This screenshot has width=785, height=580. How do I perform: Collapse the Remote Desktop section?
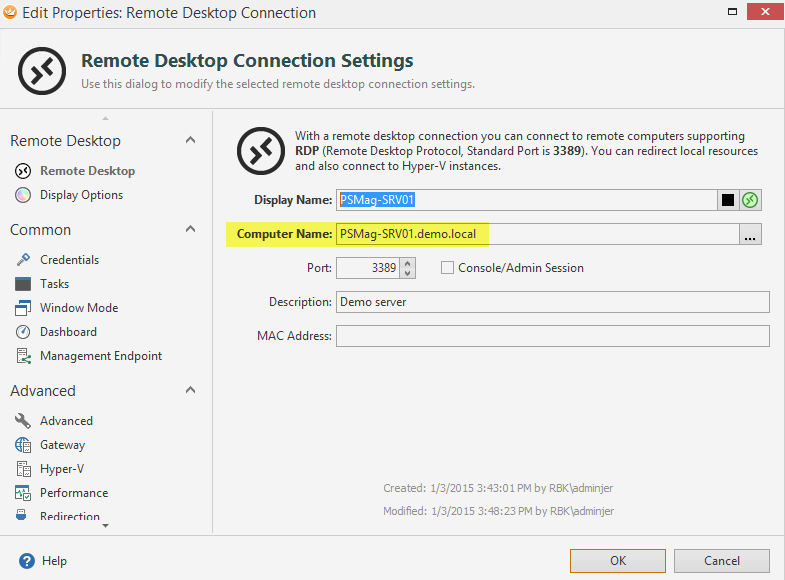tap(191, 141)
